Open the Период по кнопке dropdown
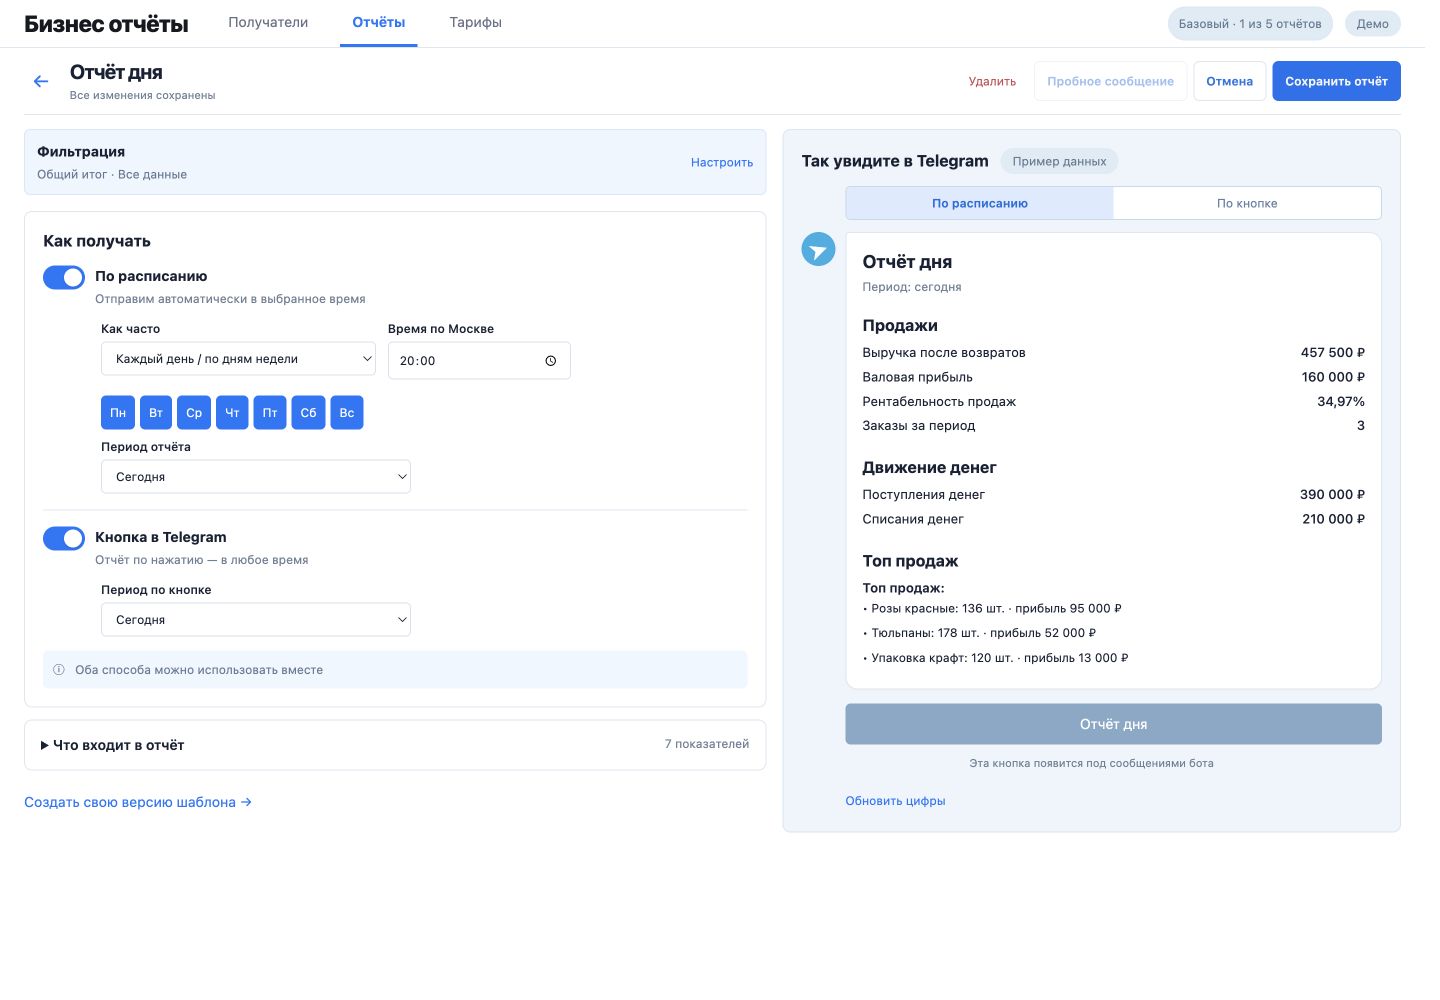This screenshot has height=1000, width=1440. coord(256,620)
